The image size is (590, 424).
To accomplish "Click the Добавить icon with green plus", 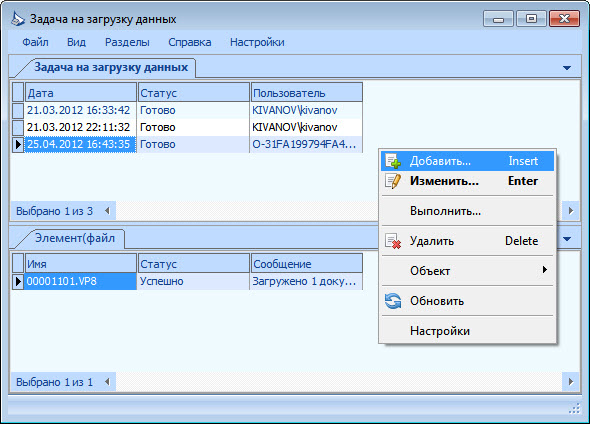I will pos(393,161).
